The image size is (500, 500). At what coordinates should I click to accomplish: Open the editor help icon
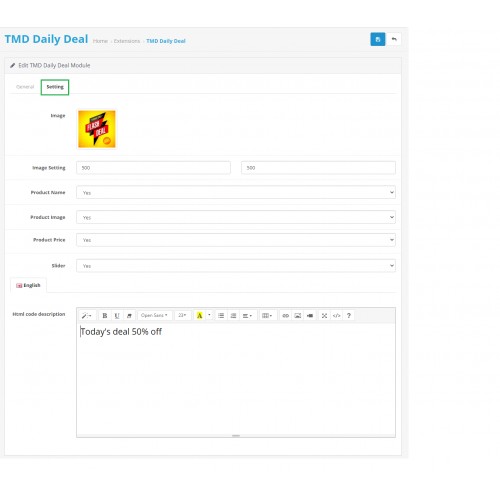click(349, 315)
